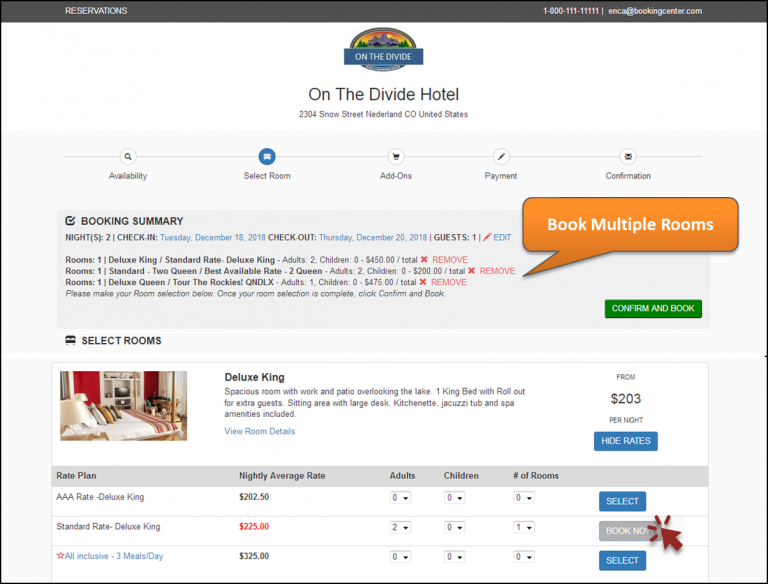
Task: Click the $225.00 nightly rate
Action: [254, 527]
